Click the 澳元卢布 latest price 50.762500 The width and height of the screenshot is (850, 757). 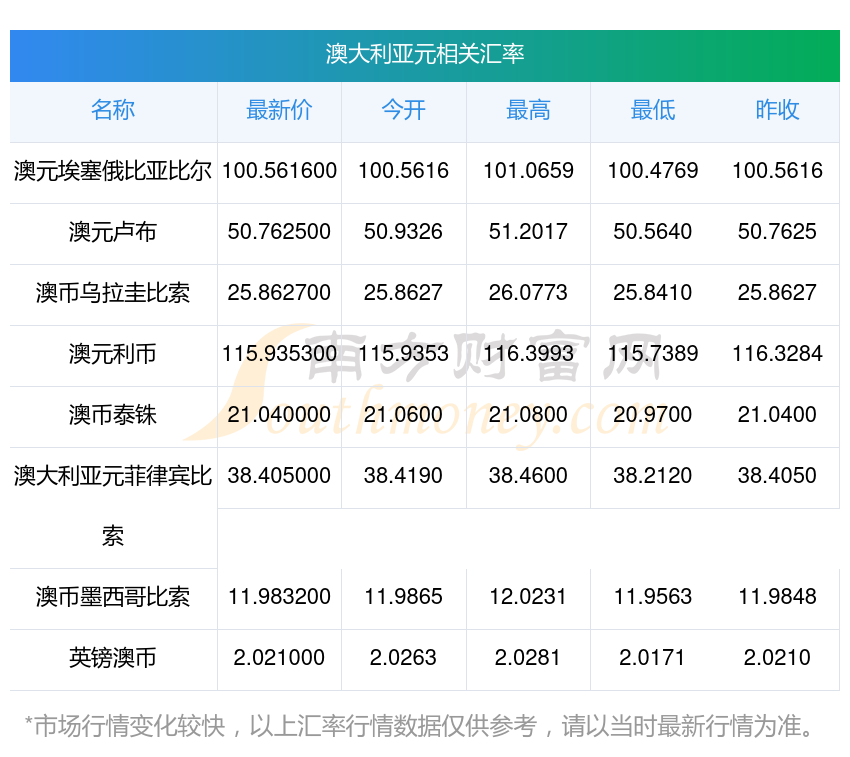[x=279, y=232]
